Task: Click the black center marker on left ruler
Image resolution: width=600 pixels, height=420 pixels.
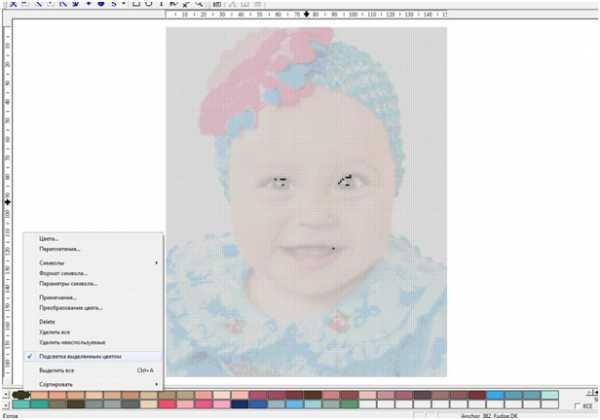Action: pyautogui.click(x=7, y=201)
